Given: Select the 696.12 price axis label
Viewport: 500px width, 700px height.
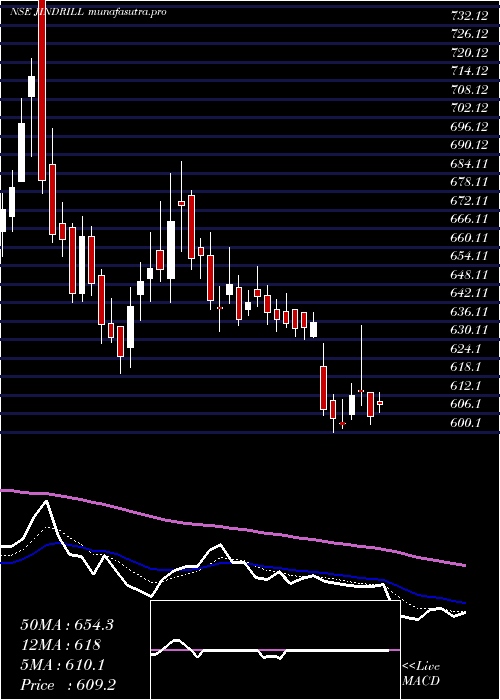Looking at the screenshot, I should pyautogui.click(x=469, y=127).
